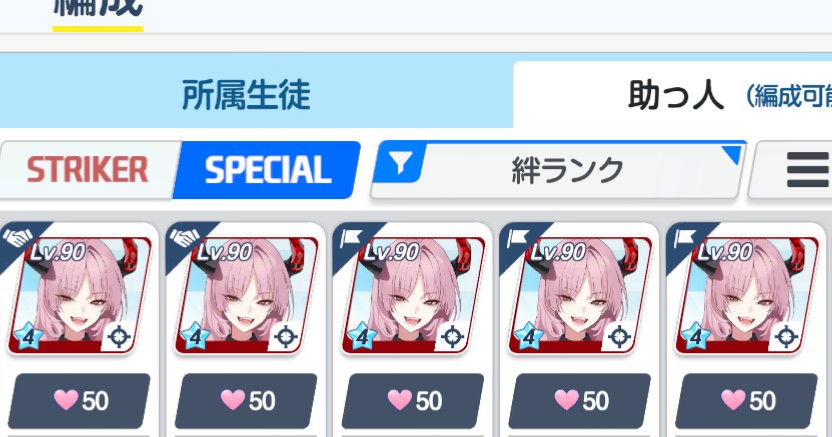Click the crosshair role icon on first card
Image resolution: width=832 pixels, height=437 pixels.
coord(119,336)
